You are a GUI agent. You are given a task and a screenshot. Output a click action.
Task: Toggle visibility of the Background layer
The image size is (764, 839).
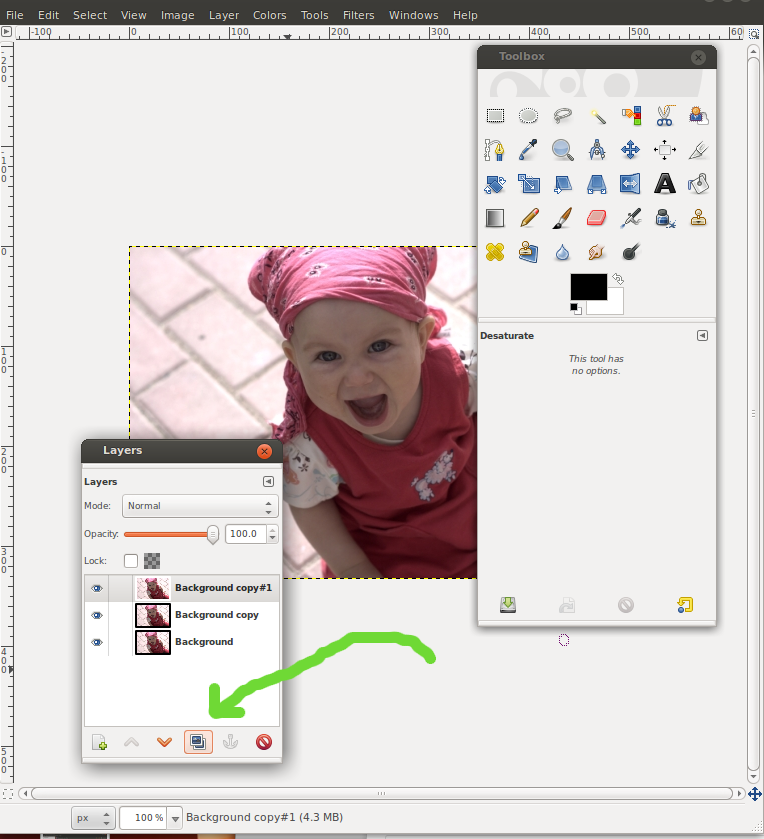coord(97,642)
